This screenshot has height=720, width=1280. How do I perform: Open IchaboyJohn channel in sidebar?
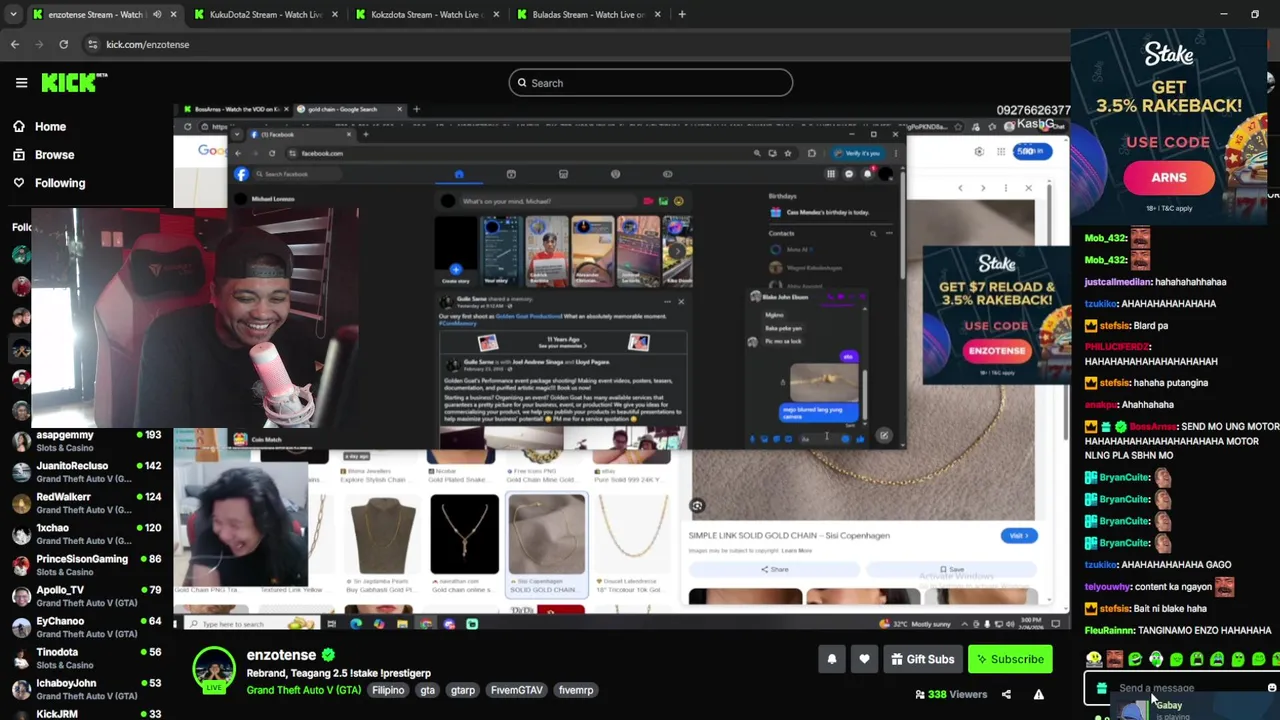(86, 689)
